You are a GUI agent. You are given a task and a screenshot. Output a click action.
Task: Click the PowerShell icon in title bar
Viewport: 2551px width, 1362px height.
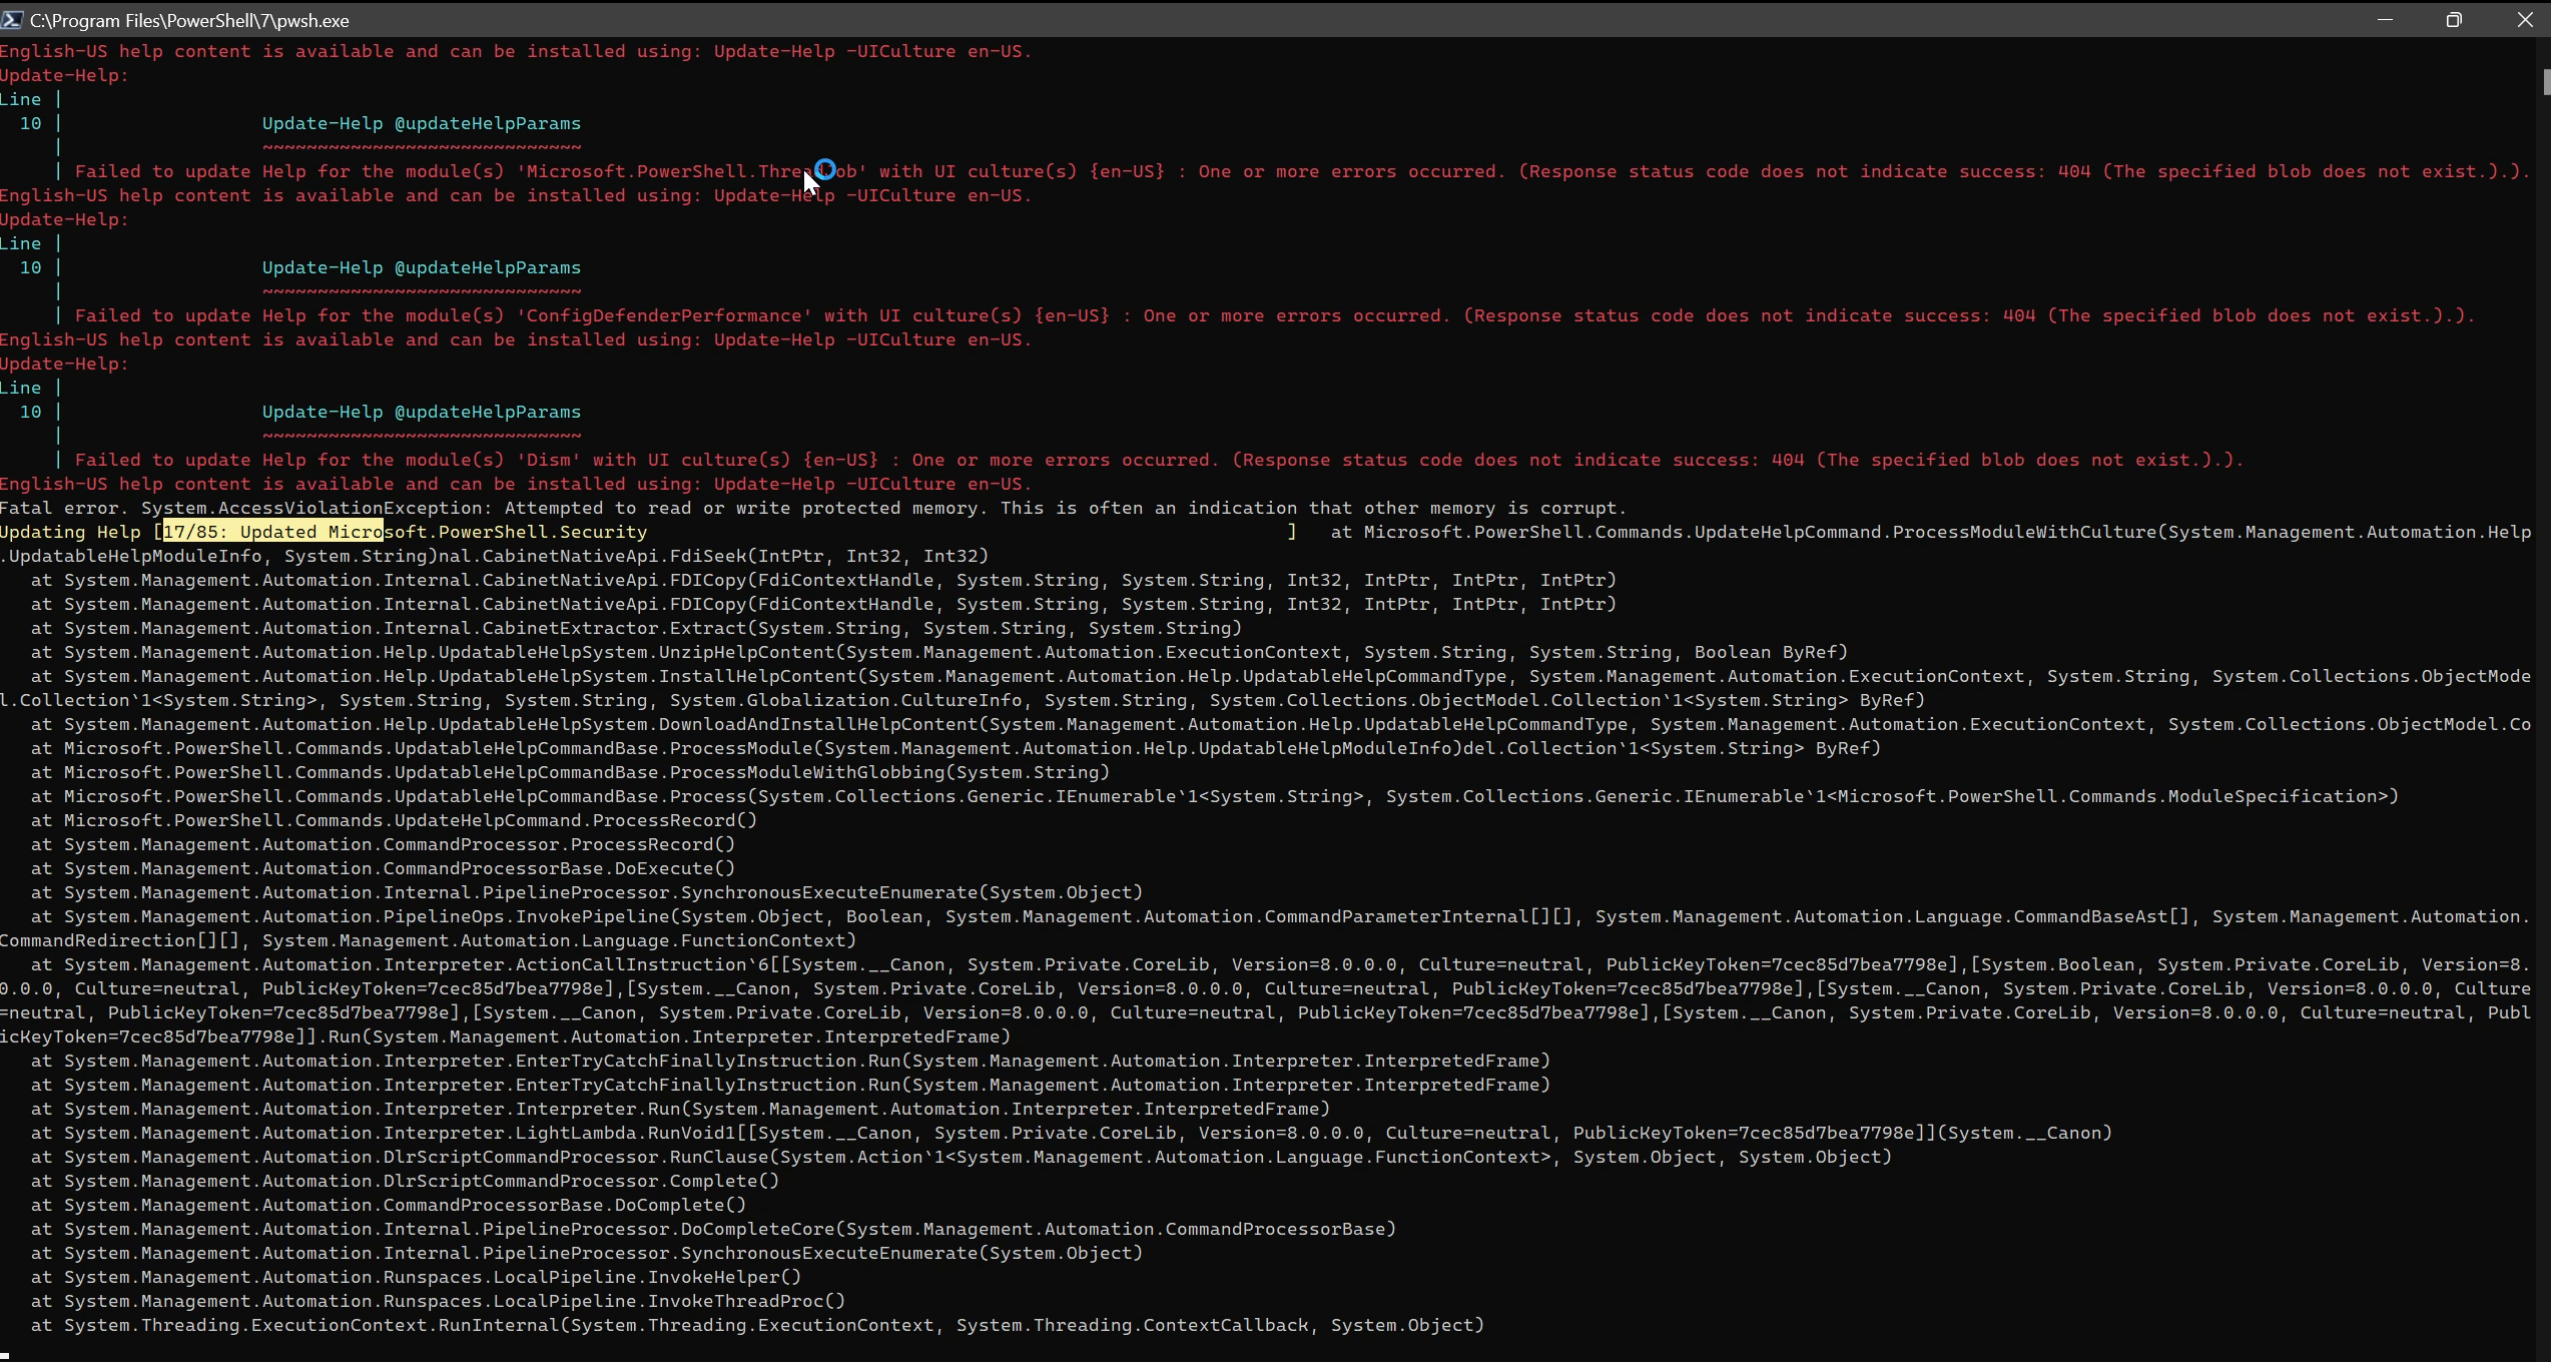(x=11, y=19)
